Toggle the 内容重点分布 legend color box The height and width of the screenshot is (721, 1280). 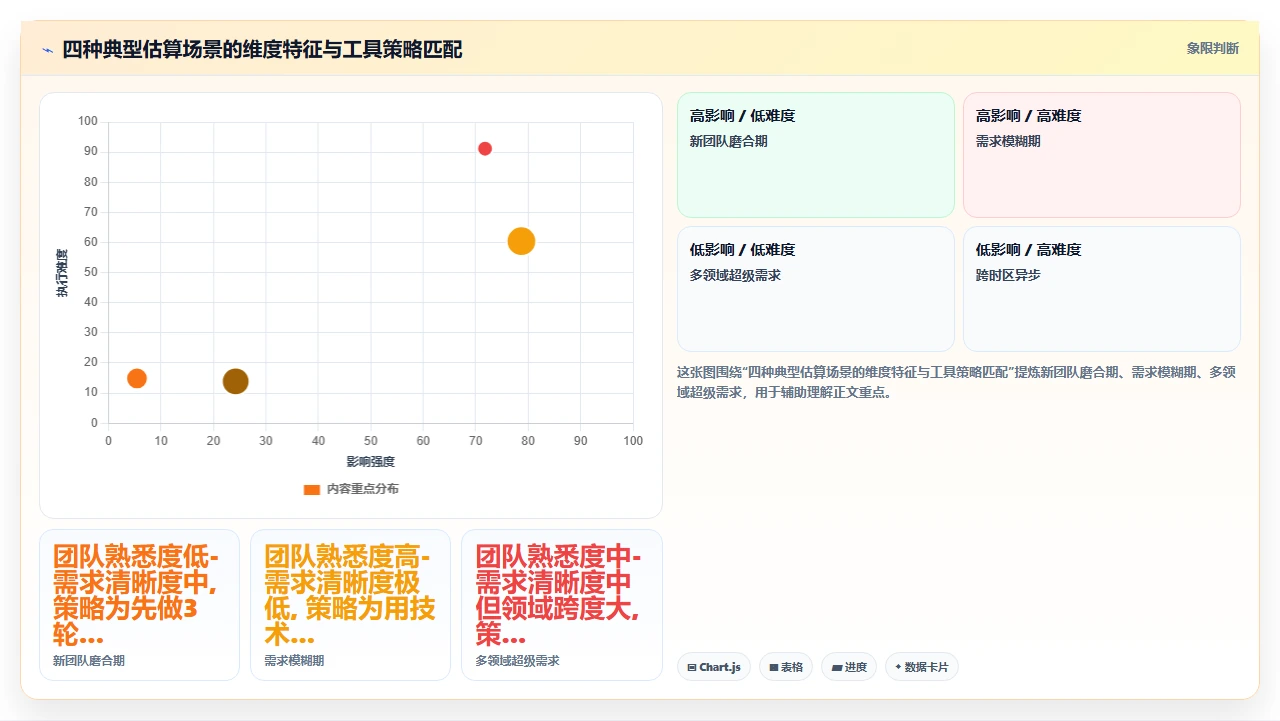click(x=312, y=489)
